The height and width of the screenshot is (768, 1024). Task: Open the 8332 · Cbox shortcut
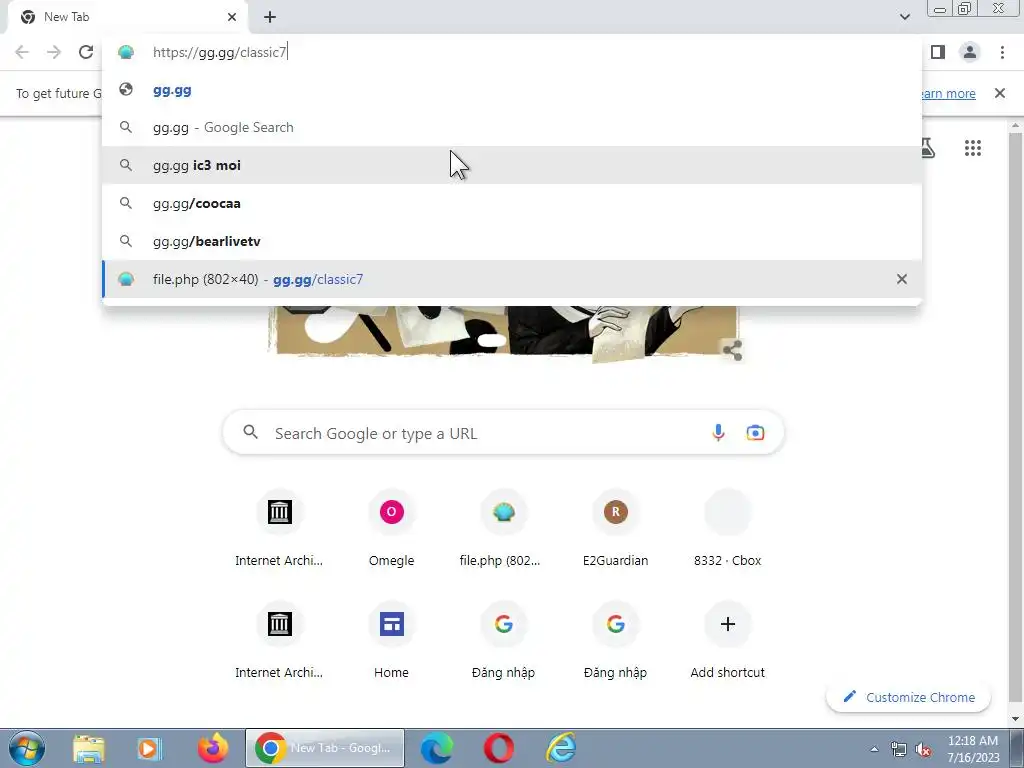(728, 529)
